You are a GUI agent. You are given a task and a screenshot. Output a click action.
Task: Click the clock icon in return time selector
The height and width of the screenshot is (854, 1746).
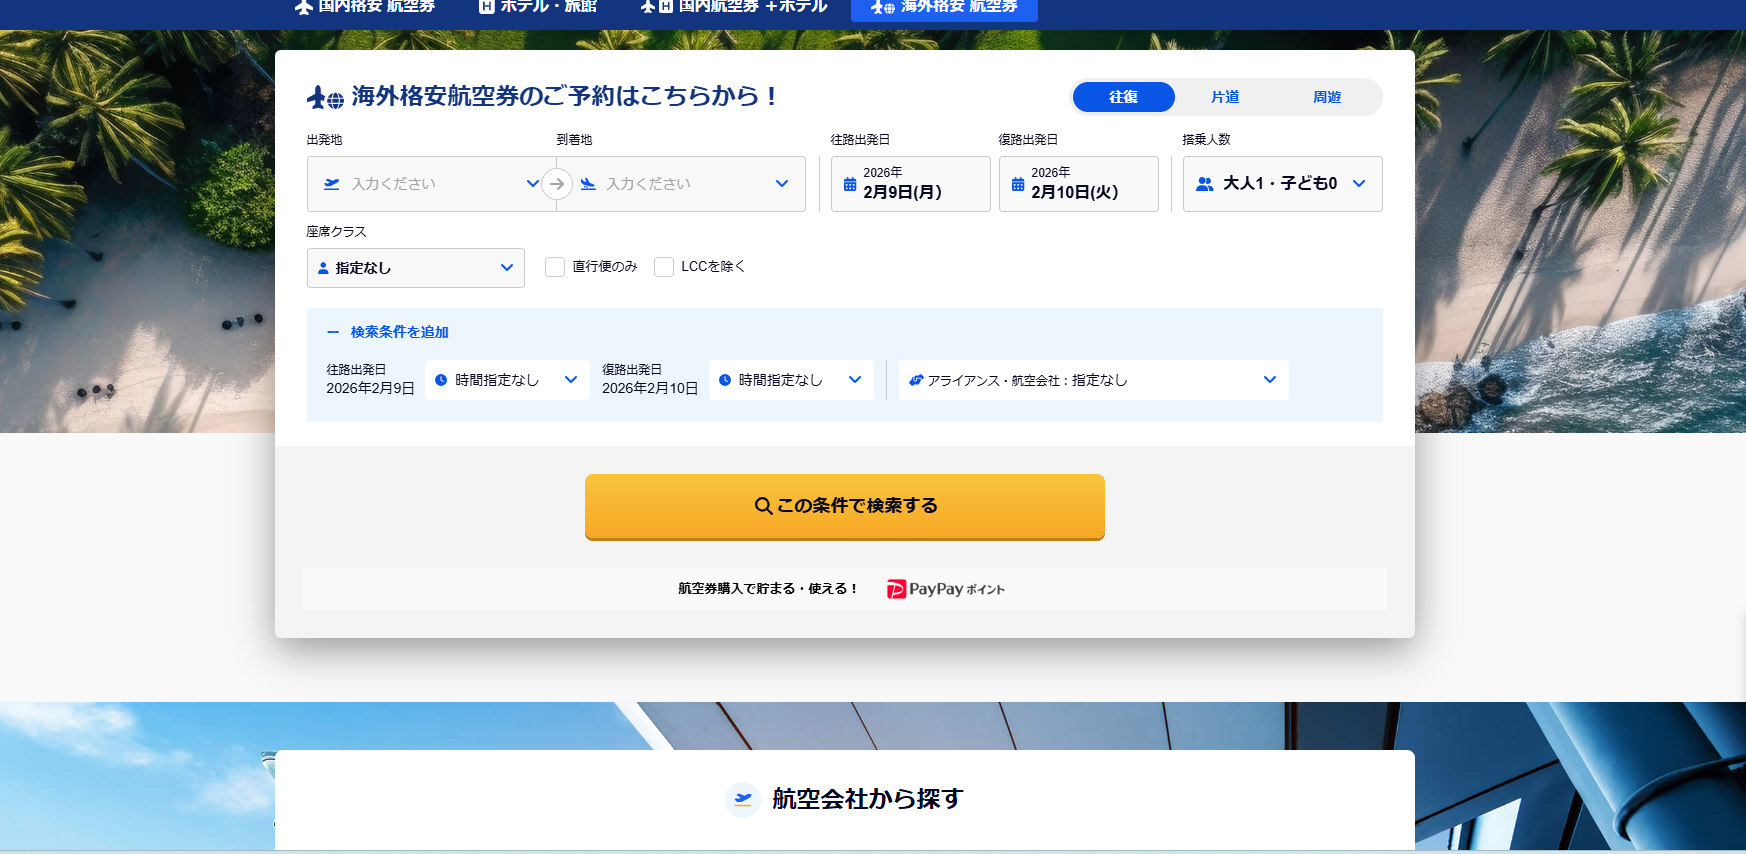pos(725,380)
